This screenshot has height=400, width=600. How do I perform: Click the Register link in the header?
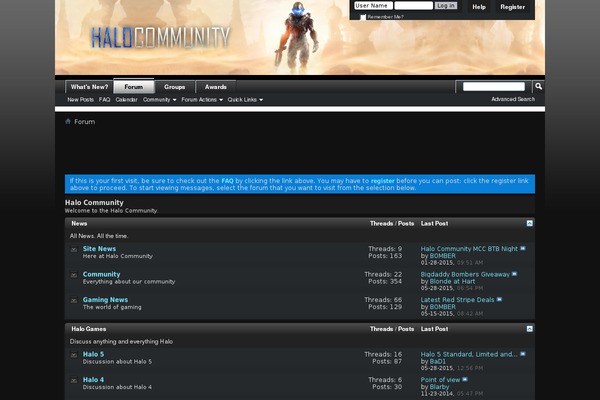pos(512,7)
